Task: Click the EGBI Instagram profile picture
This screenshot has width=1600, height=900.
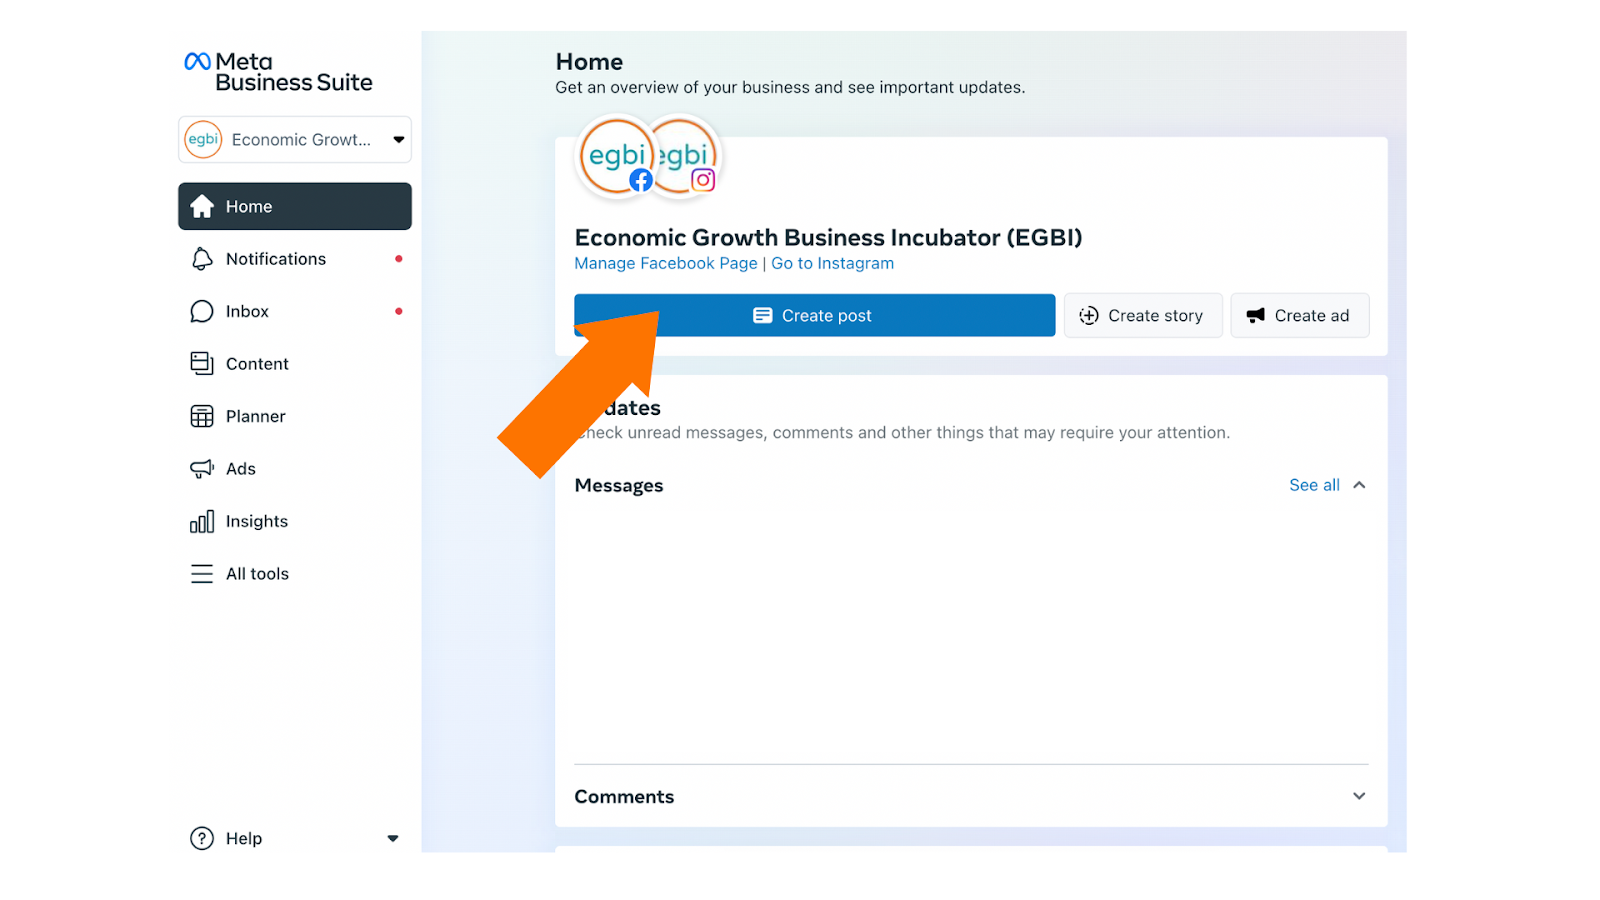Action: 686,156
